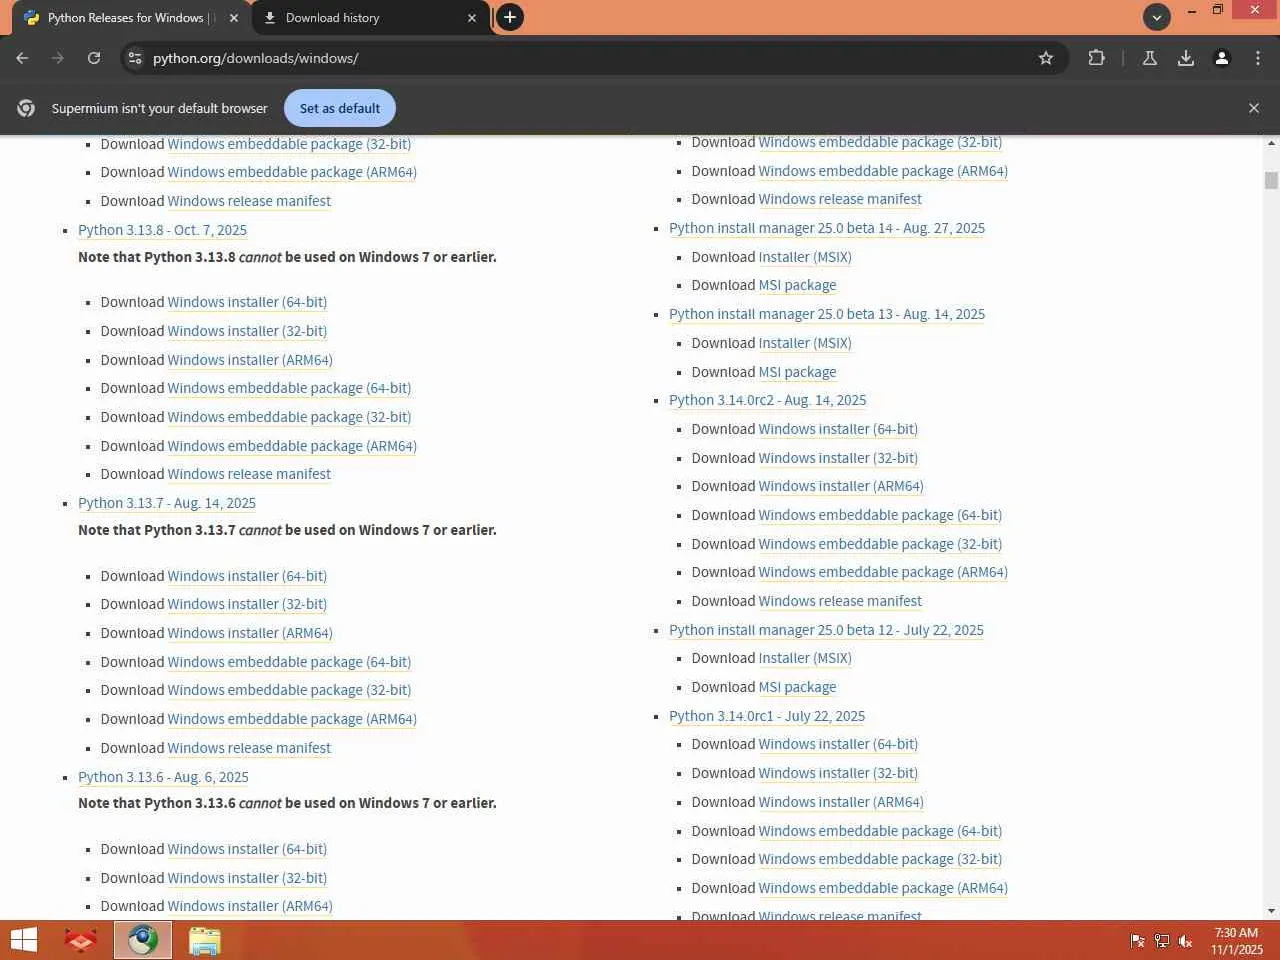Bookmark this page with the star icon

click(x=1046, y=58)
